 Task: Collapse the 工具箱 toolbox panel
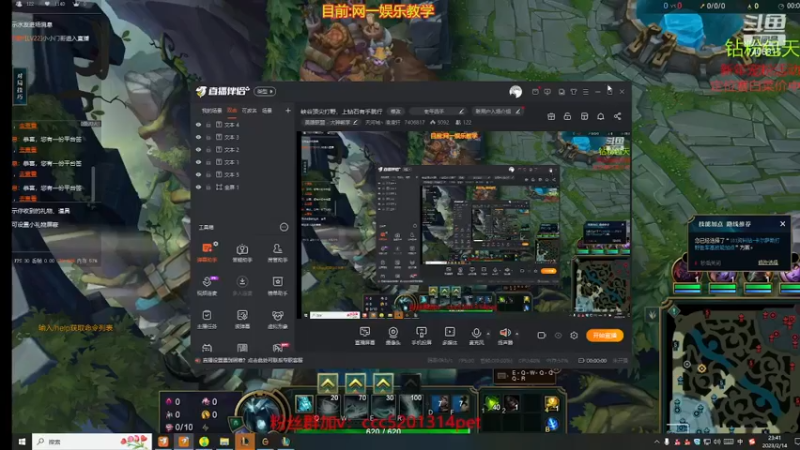284,227
